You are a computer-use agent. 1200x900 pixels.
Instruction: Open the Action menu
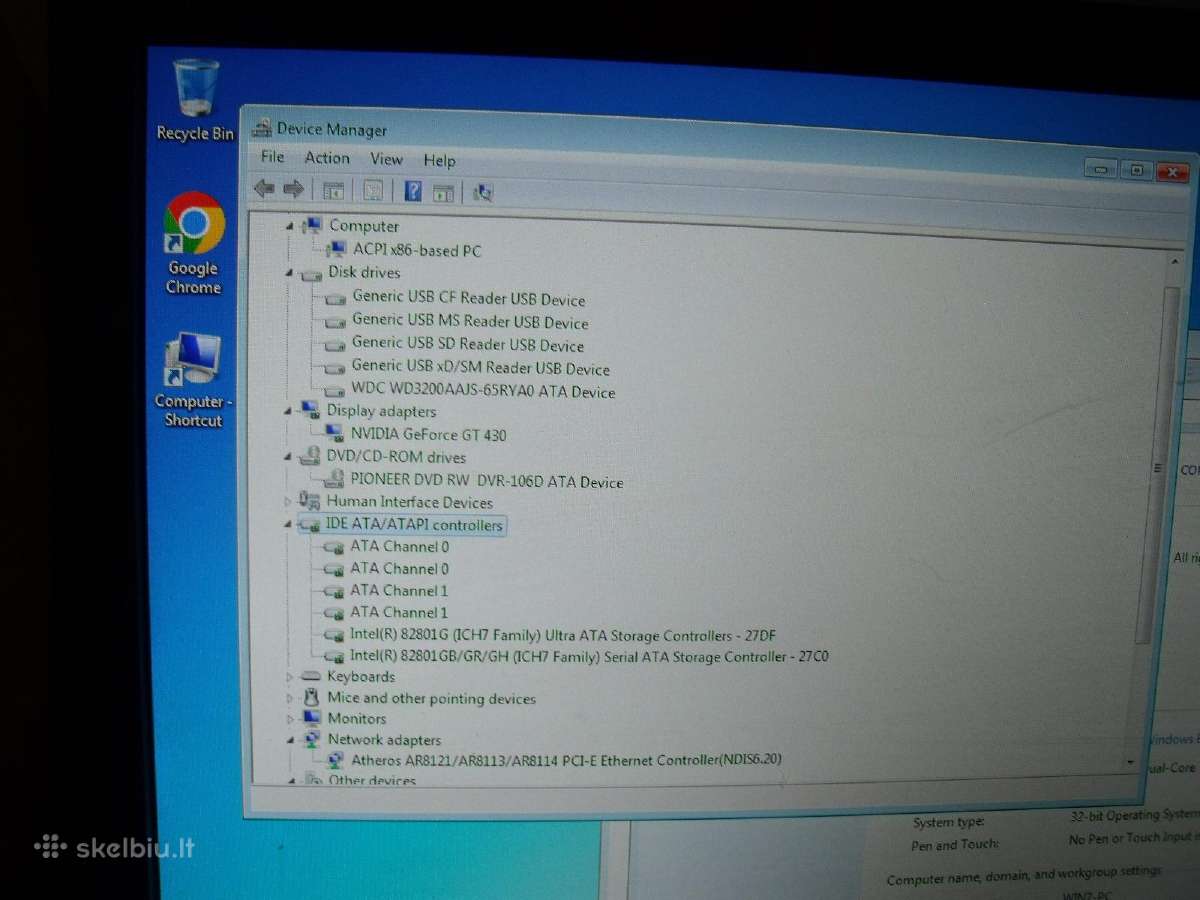click(327, 158)
